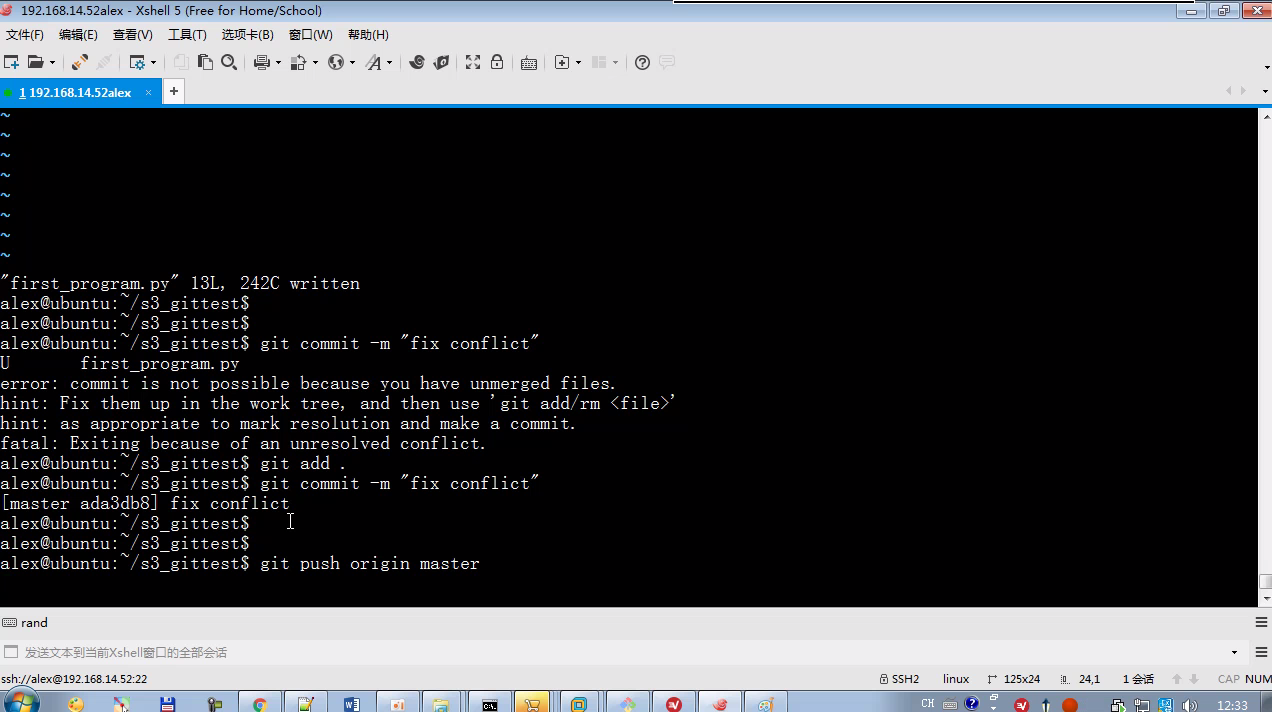Expand the Print icon dropdown arrow
Screen dimensions: 1272x712
(x=277, y=62)
